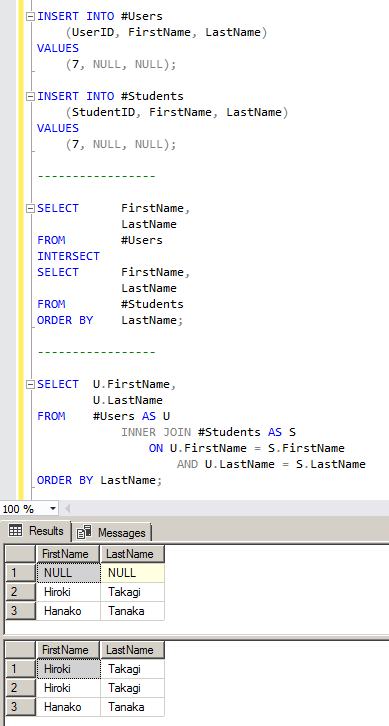
Task: Select the top-left corner of second grid
Action: 20,650
